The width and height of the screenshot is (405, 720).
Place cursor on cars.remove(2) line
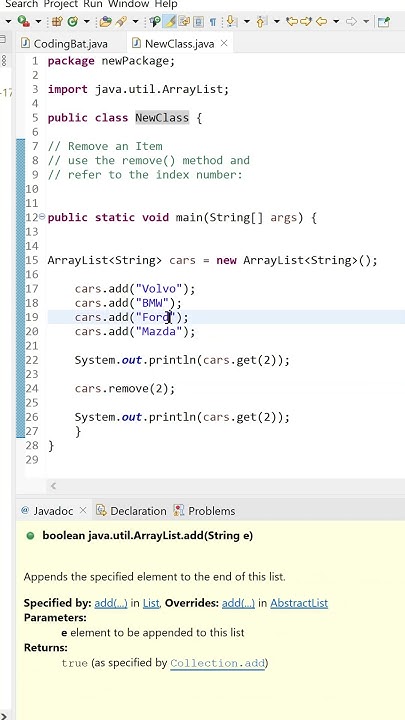[125, 389]
